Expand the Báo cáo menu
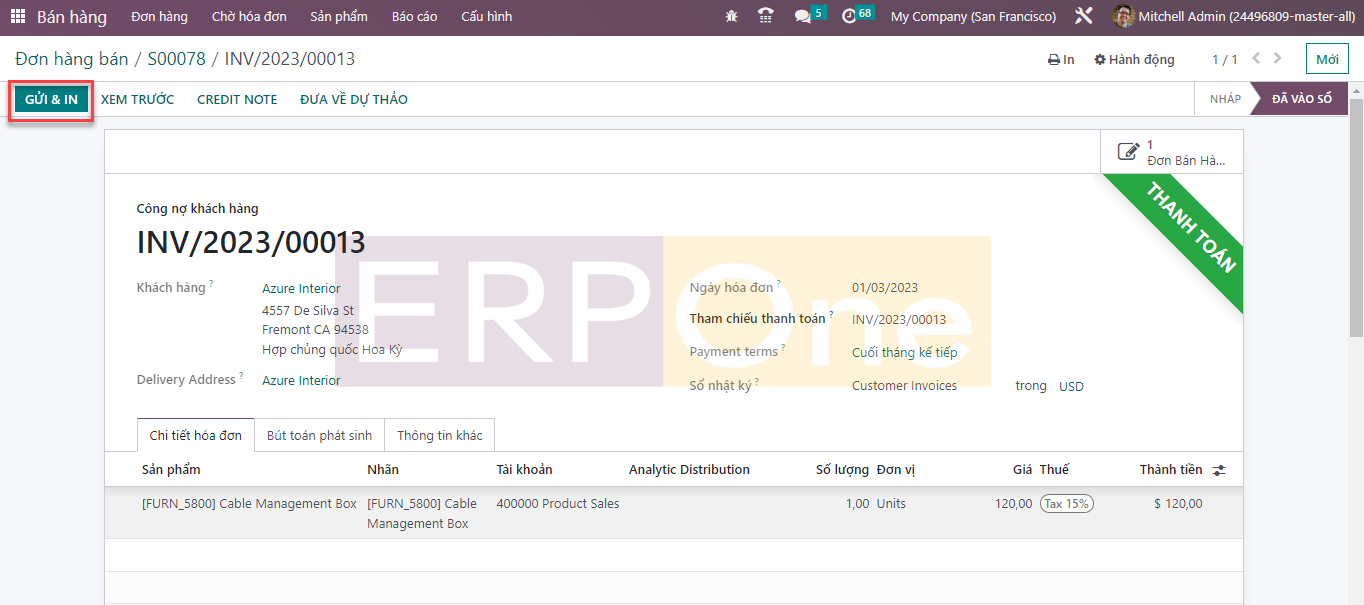 coord(414,17)
